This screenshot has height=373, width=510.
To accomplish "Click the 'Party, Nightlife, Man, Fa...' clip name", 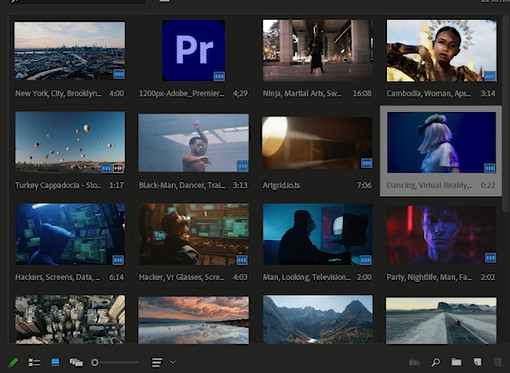I will [x=429, y=277].
